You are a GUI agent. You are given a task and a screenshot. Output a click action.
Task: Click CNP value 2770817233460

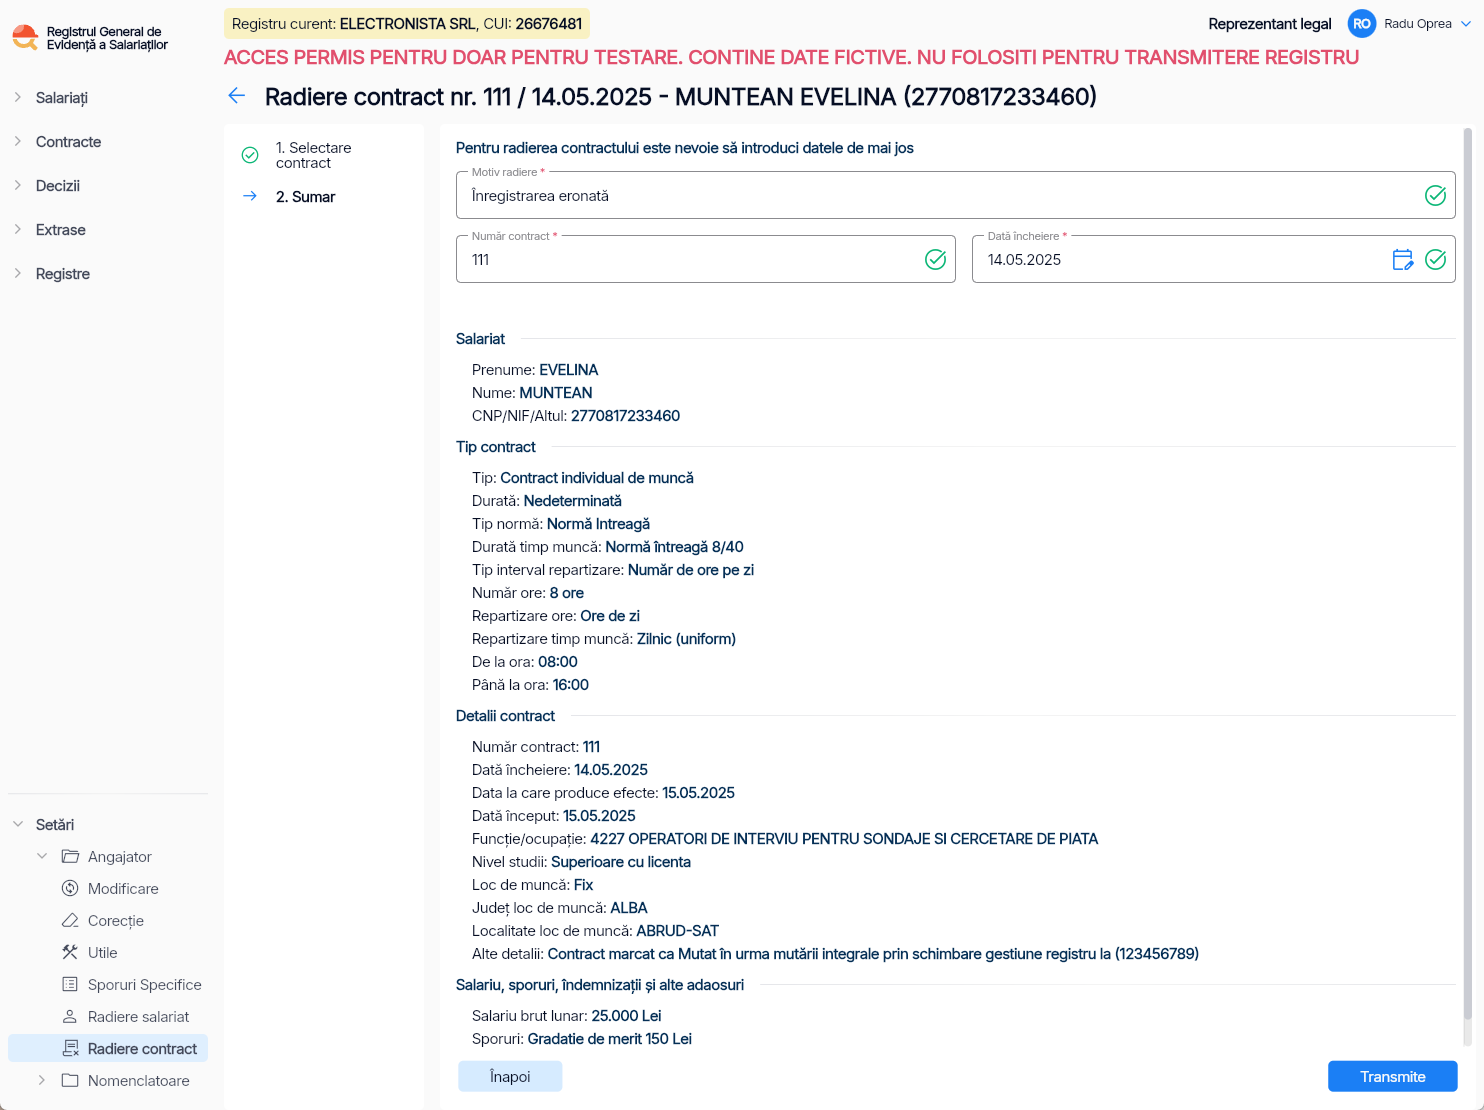pos(625,416)
